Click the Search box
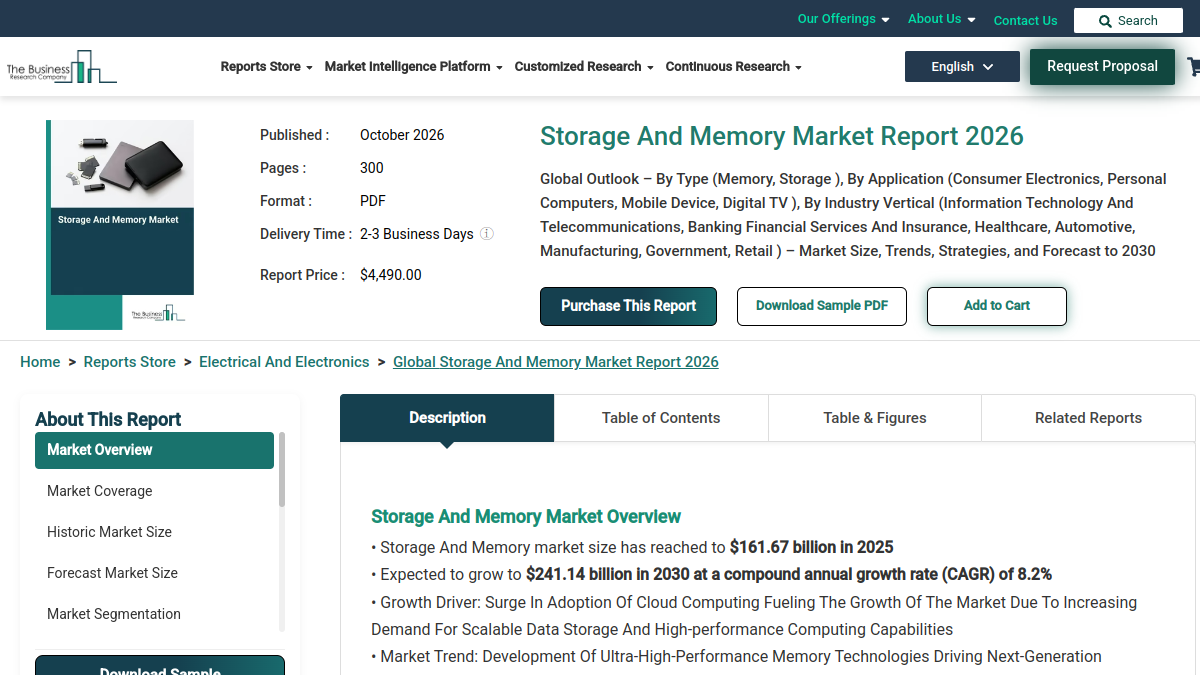 (1127, 20)
